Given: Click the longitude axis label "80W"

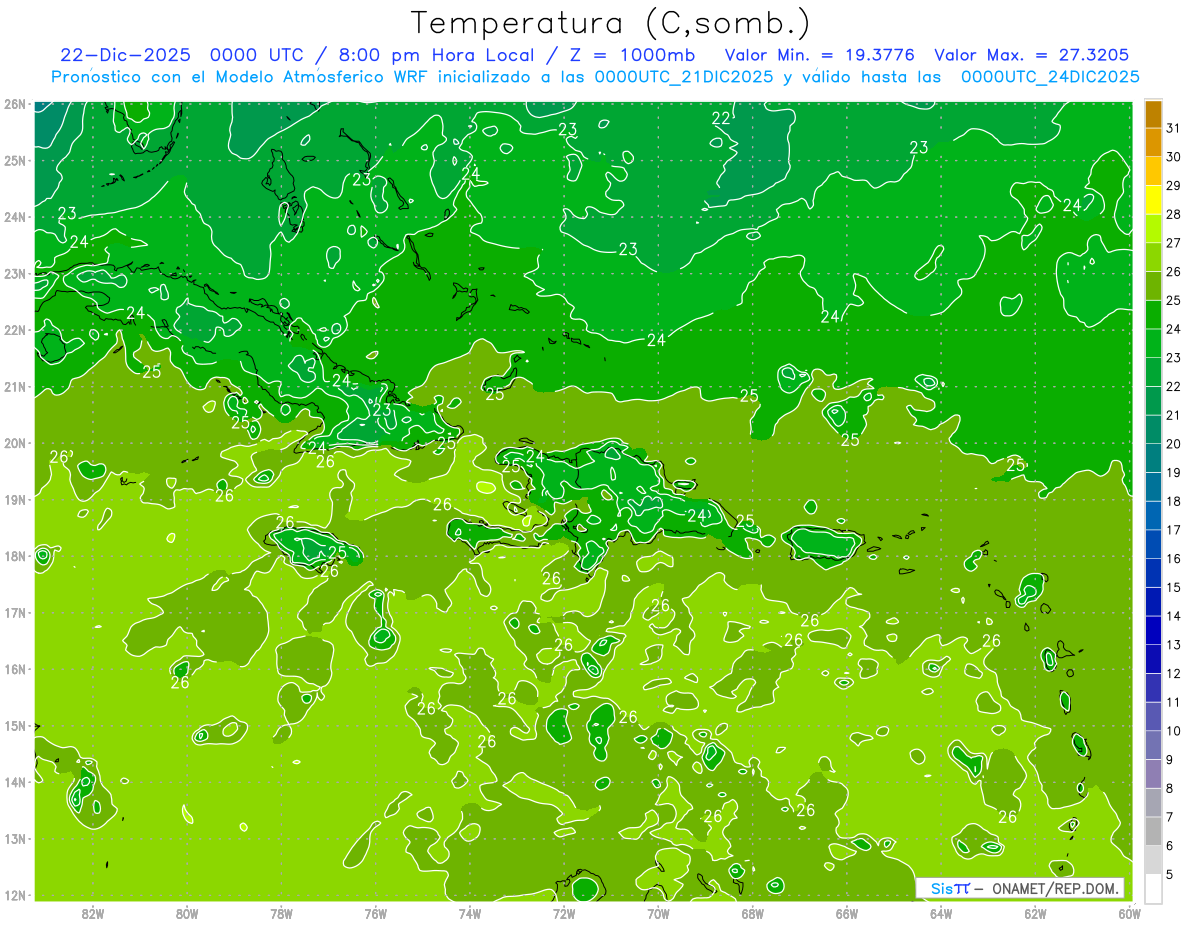Looking at the screenshot, I should 187,913.
